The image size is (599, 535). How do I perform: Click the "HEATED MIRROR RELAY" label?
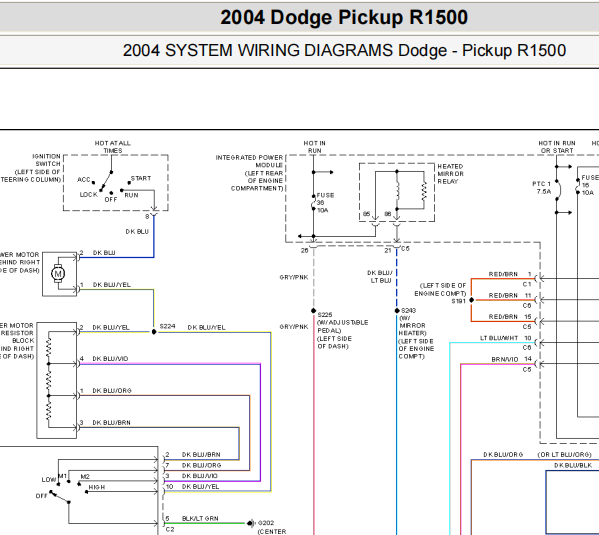450,174
